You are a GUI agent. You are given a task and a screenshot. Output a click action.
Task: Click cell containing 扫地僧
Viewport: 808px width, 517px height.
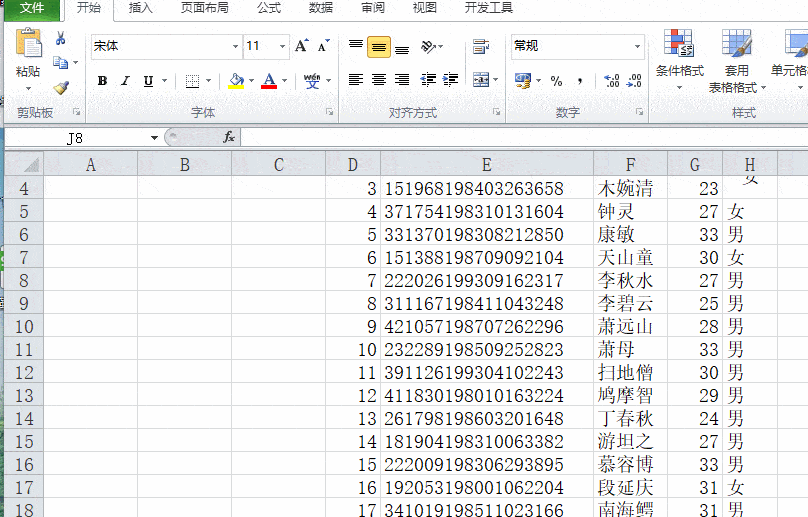pos(630,373)
